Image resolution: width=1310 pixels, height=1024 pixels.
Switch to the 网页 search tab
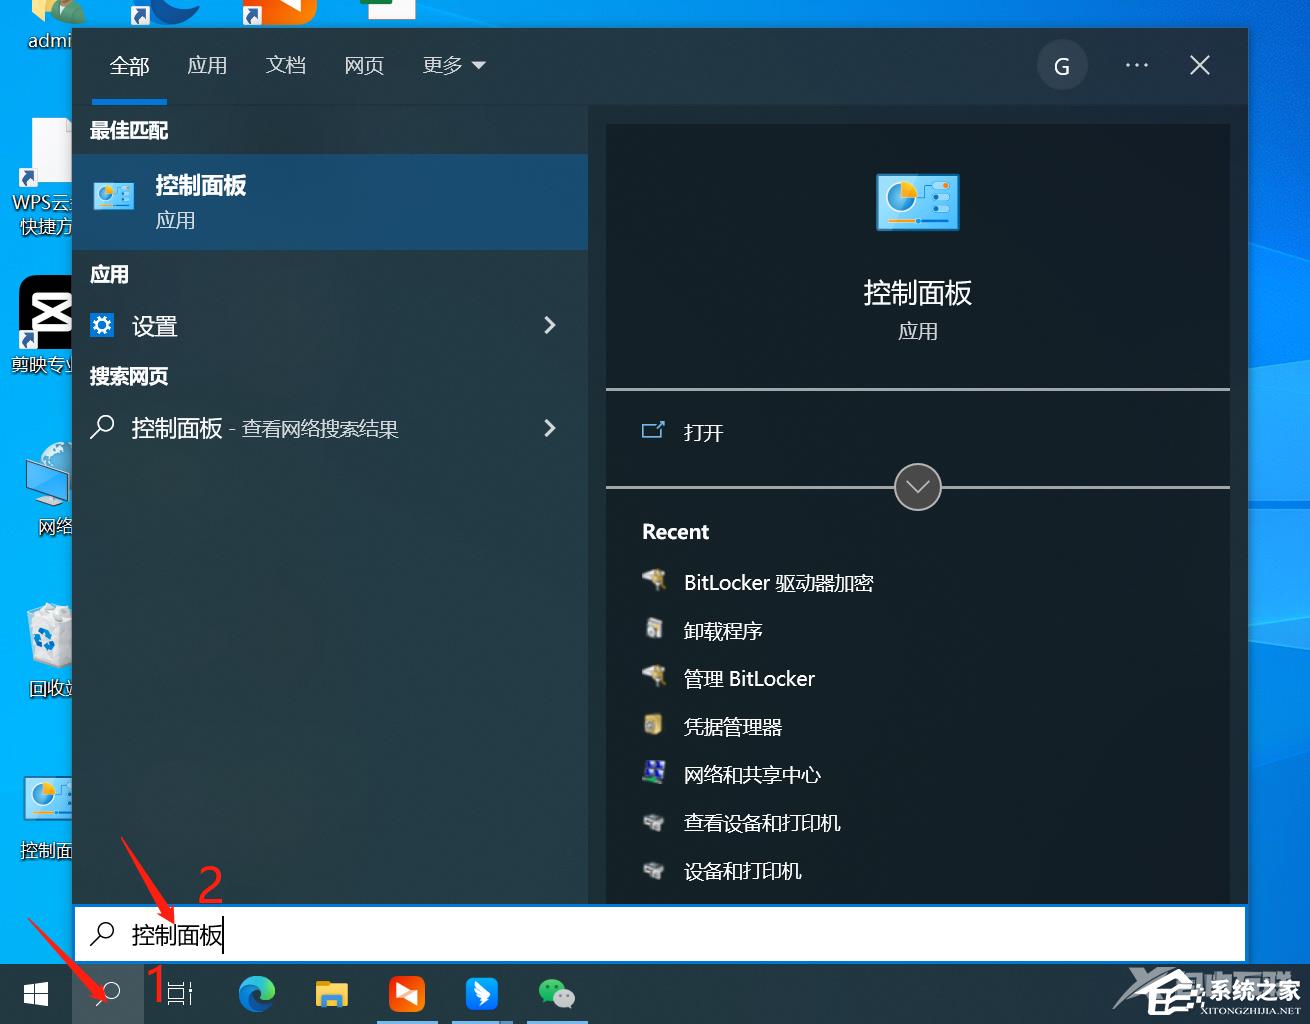tap(364, 65)
